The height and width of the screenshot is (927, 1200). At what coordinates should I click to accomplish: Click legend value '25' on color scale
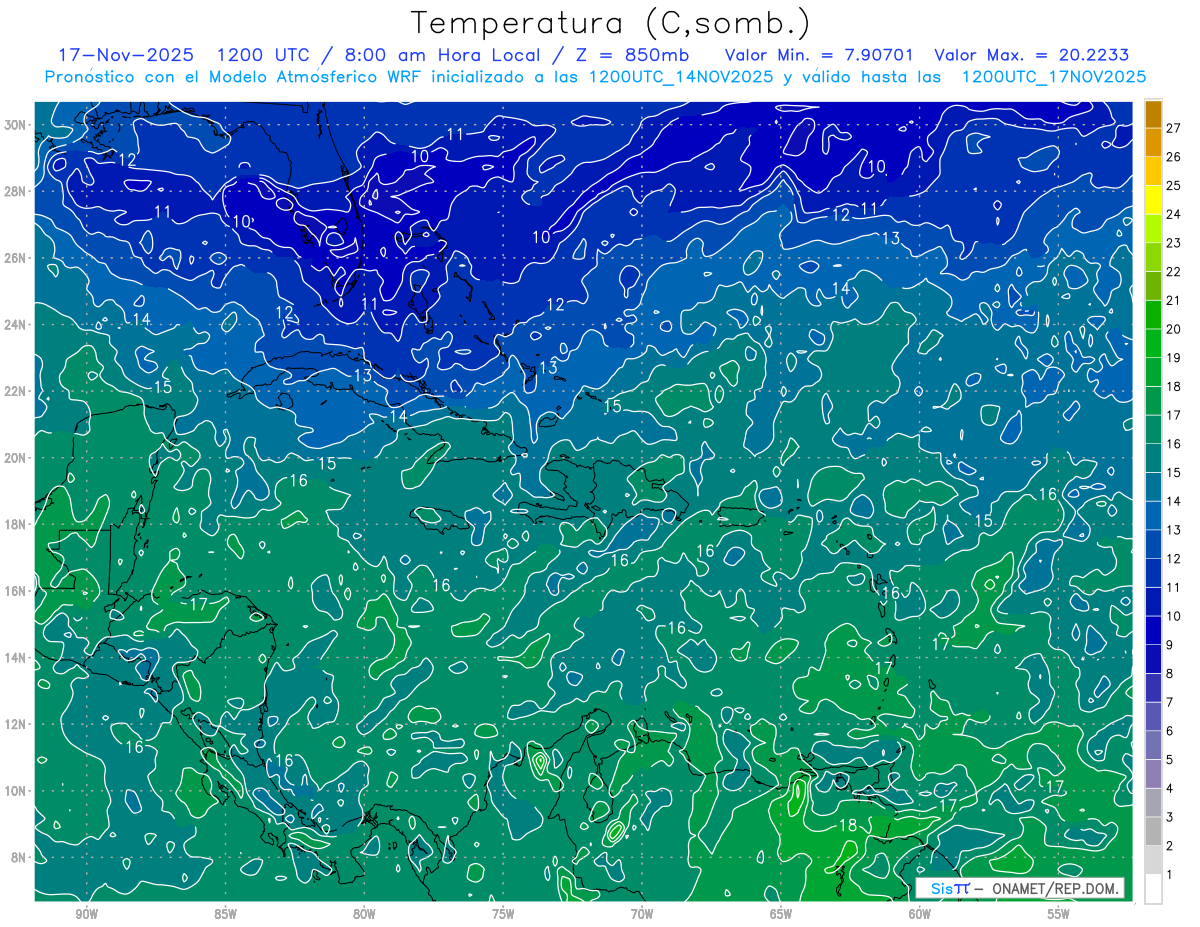pos(1174,185)
